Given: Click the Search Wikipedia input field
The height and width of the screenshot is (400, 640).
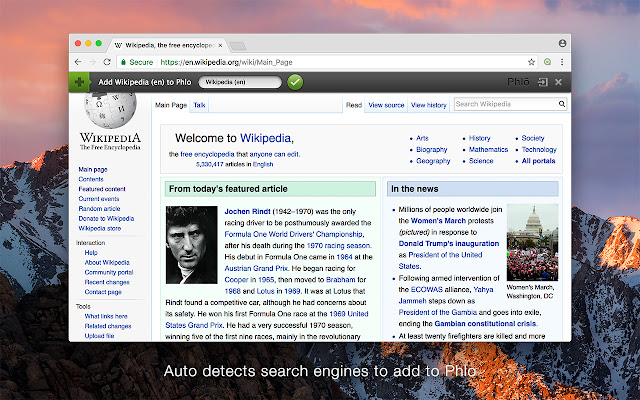Looking at the screenshot, I should 506,104.
